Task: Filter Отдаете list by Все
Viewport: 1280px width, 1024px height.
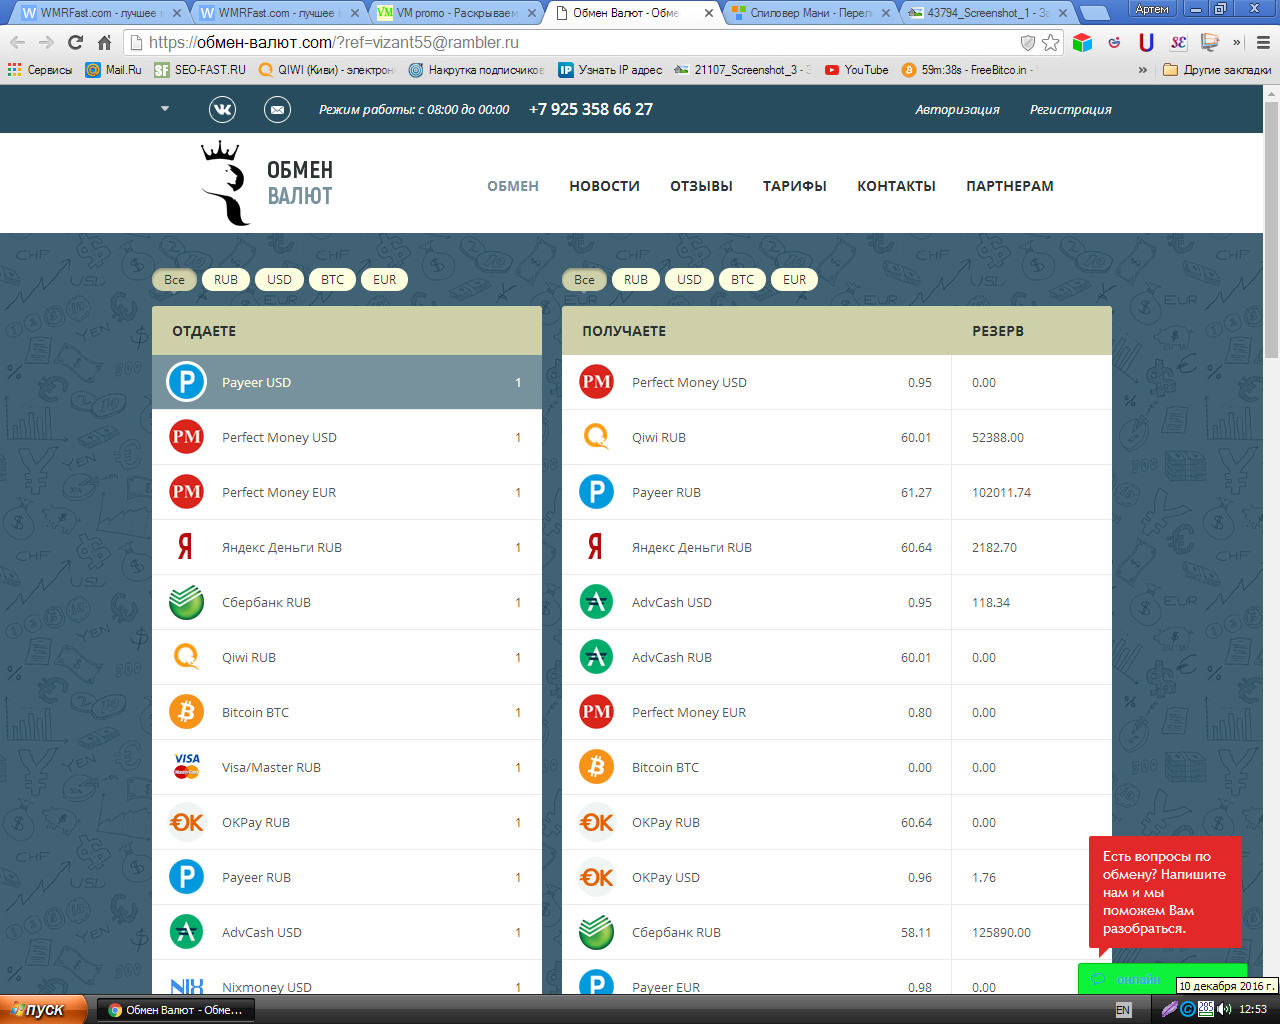Action: (174, 280)
